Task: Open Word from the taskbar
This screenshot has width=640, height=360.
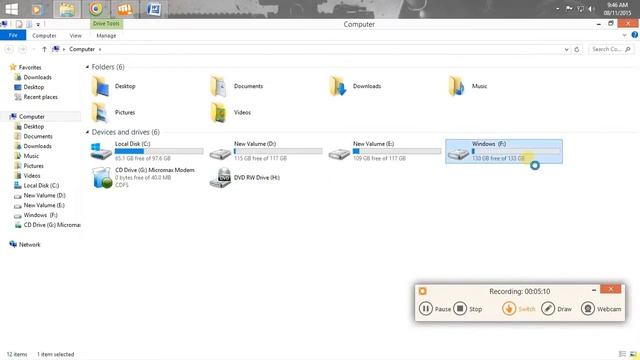Action: tap(154, 9)
